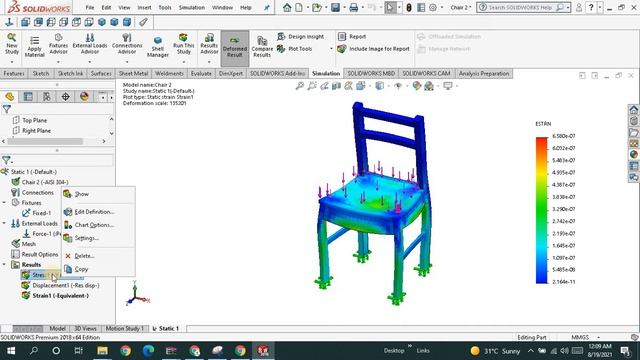
Task: Click the Home icon in title toolbar
Action: (287, 7)
